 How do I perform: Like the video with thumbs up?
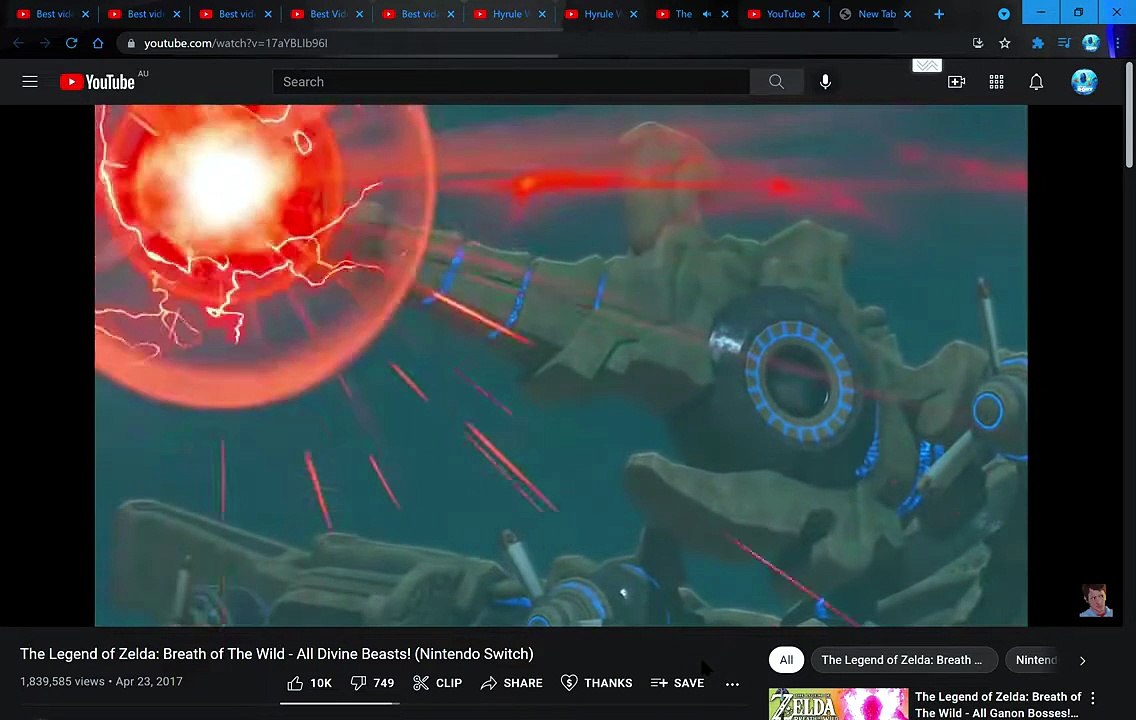tap(309, 683)
